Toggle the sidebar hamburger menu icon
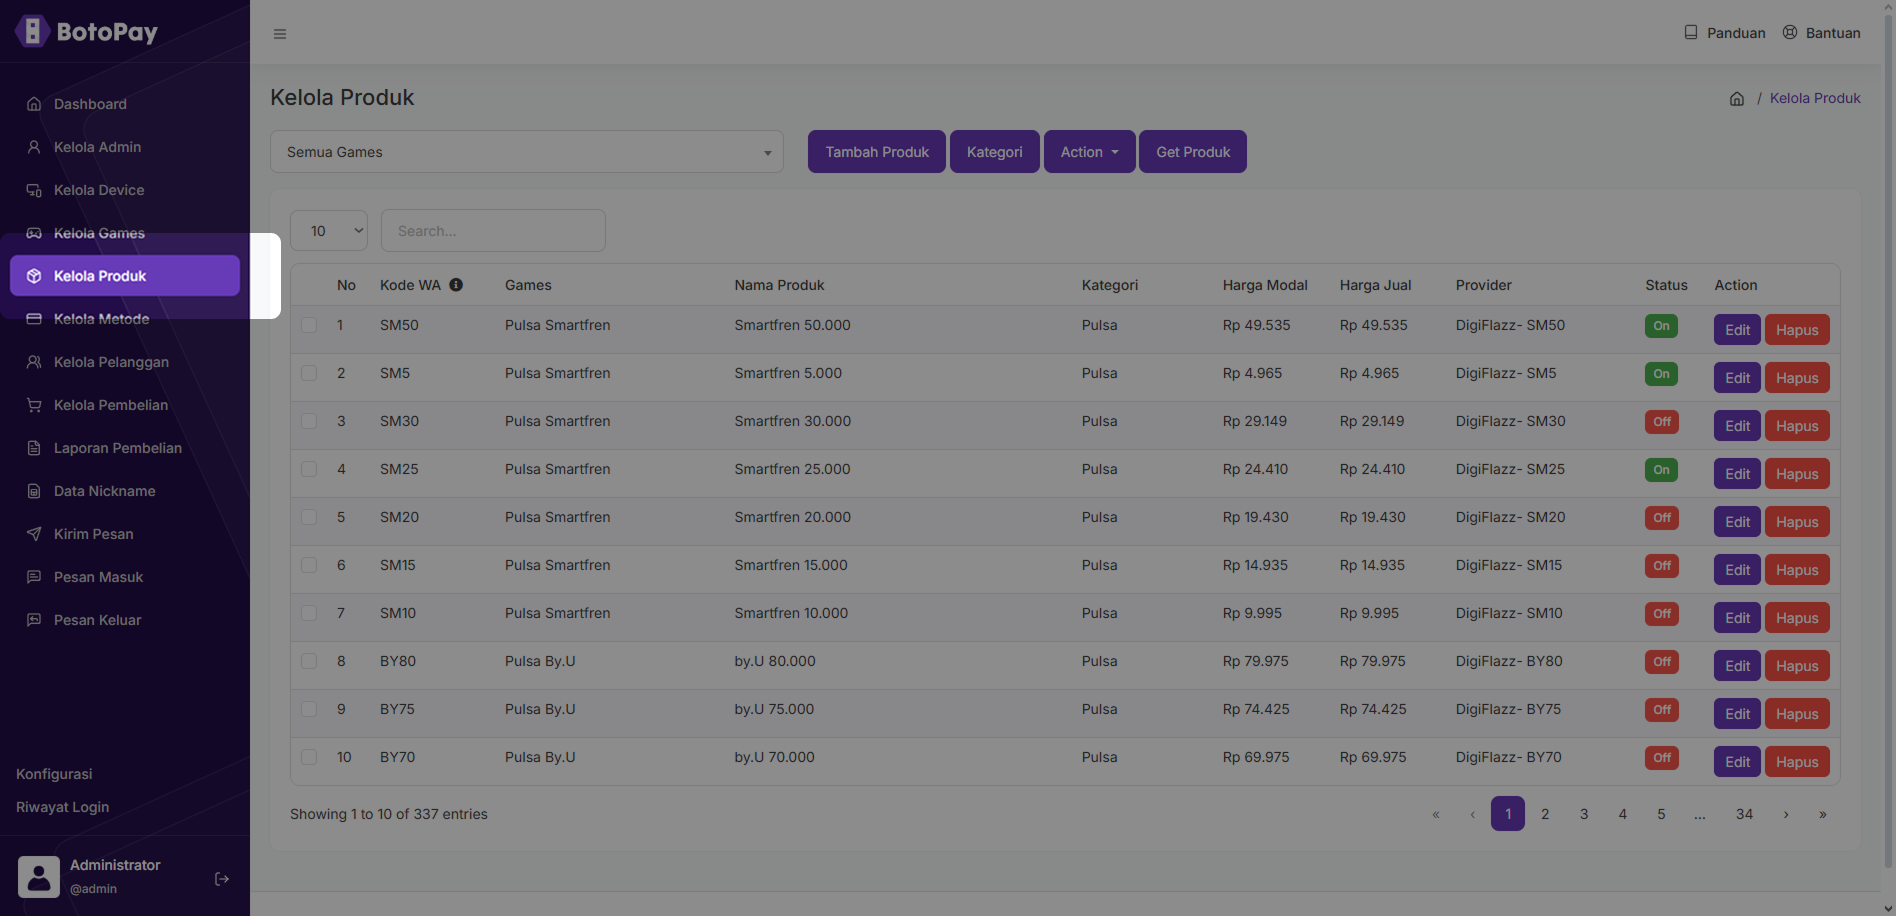Screen dimensions: 1896x916 click(x=280, y=34)
